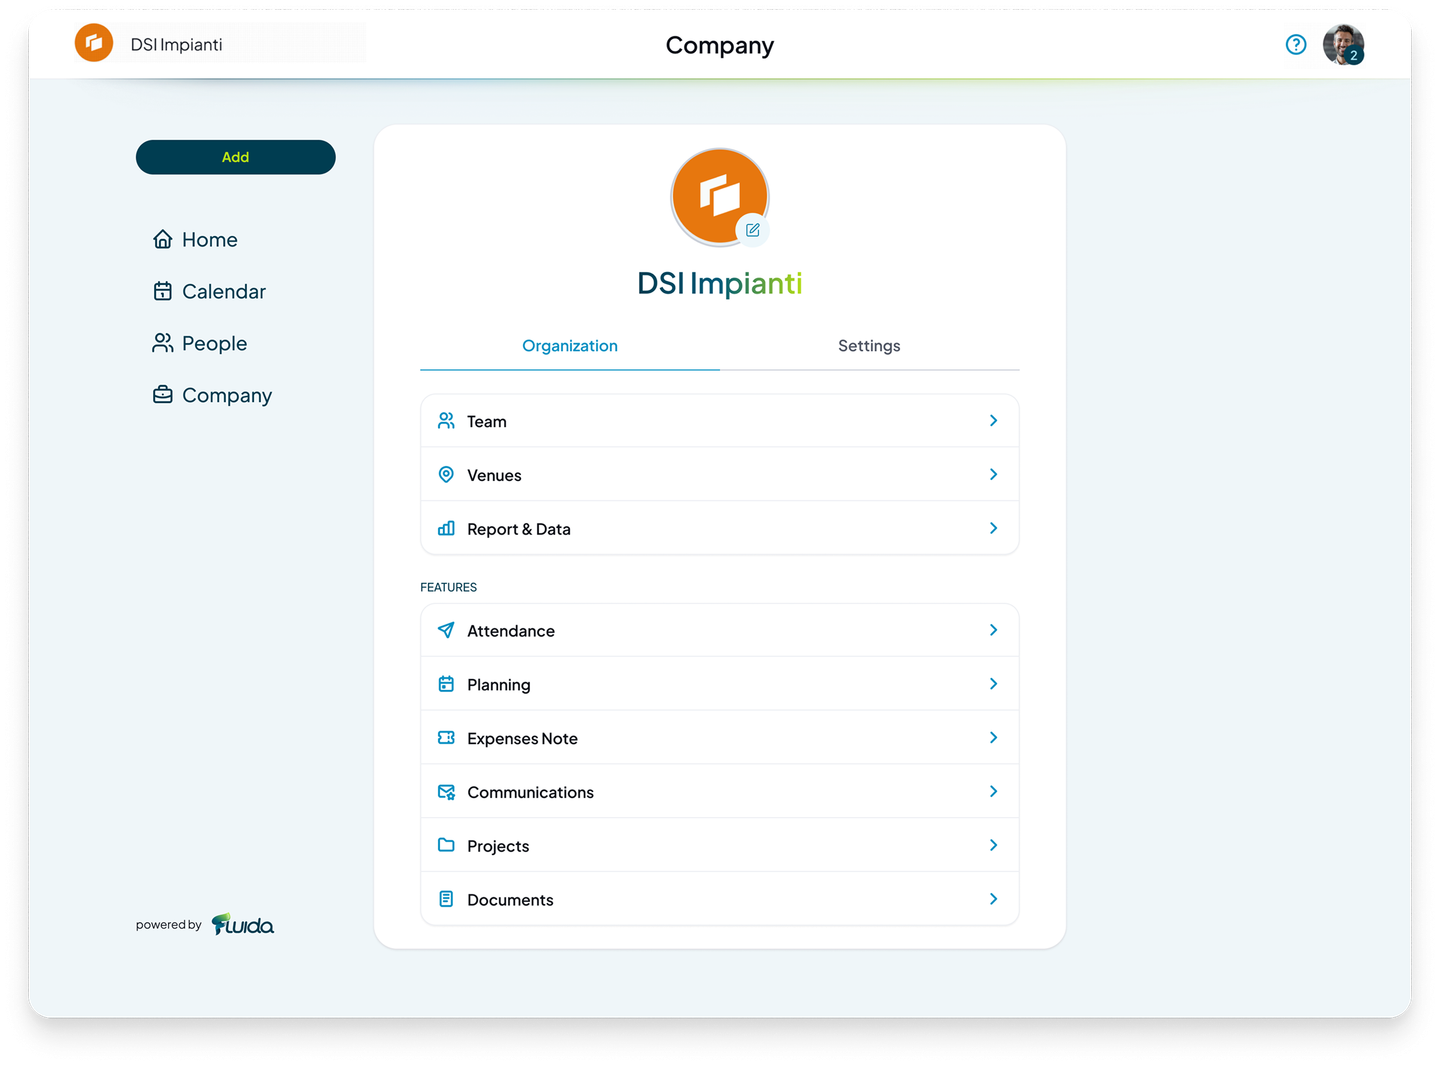The width and height of the screenshot is (1440, 1065).
Task: Click the DSI Impianti orange logo in header
Action: pyautogui.click(x=94, y=43)
